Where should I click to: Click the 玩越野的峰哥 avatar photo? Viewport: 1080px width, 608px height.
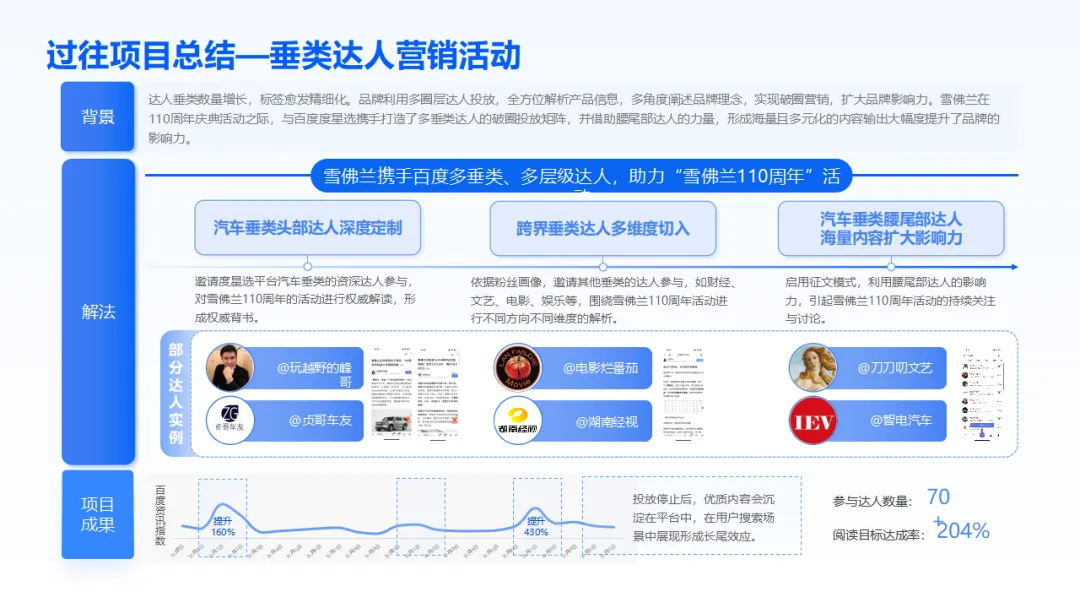pos(230,367)
